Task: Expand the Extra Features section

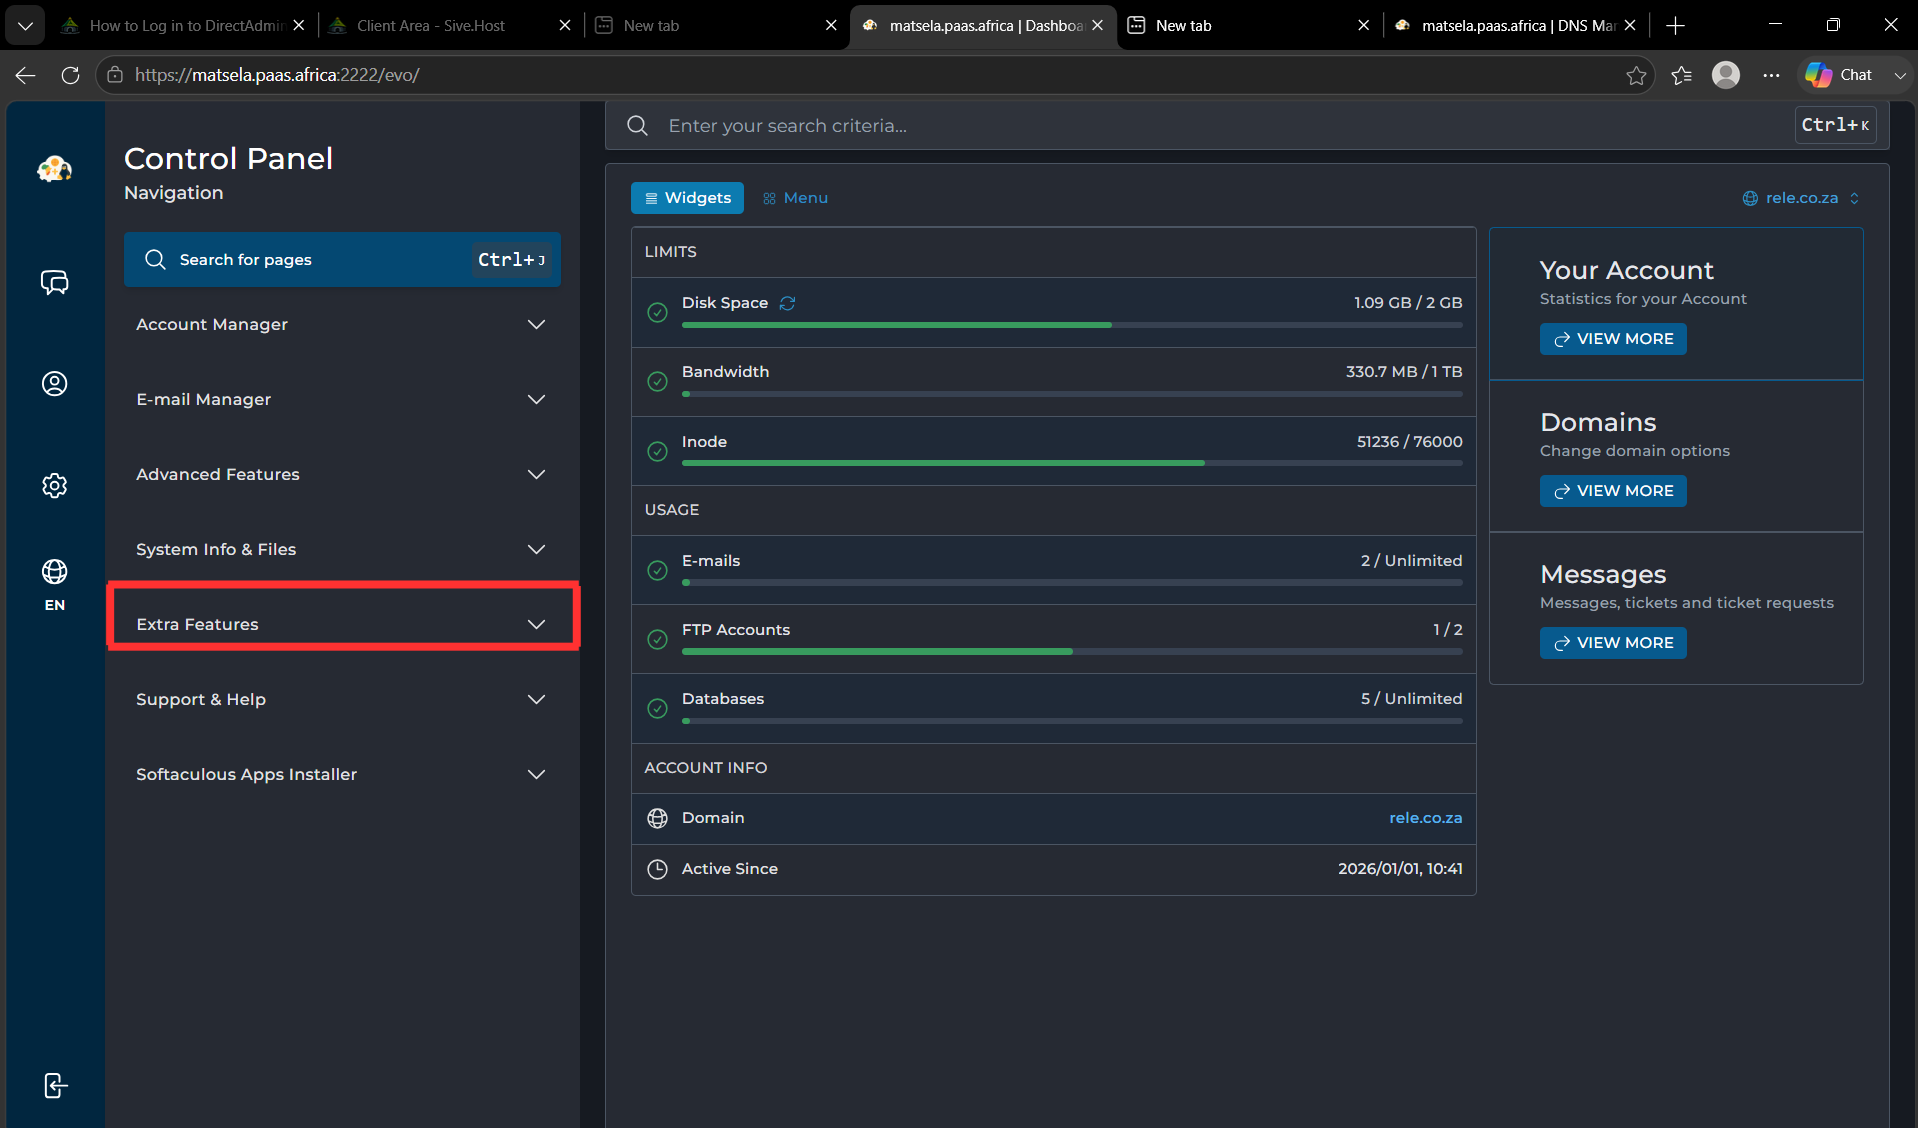Action: point(342,624)
